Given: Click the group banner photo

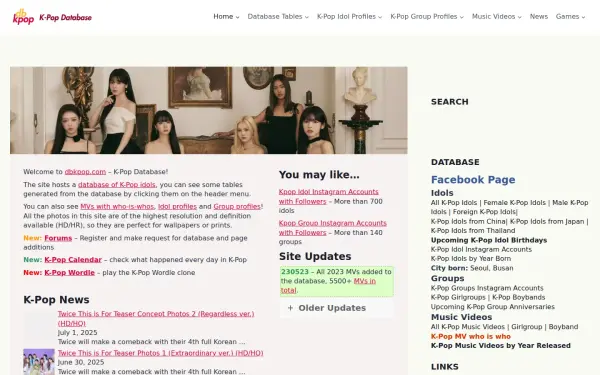Looking at the screenshot, I should click(209, 110).
